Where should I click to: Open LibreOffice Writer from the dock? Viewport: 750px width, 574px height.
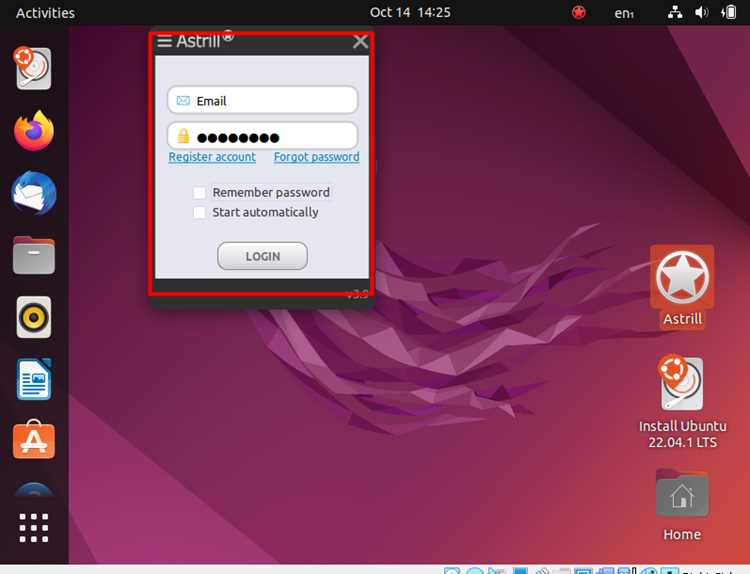click(x=33, y=379)
